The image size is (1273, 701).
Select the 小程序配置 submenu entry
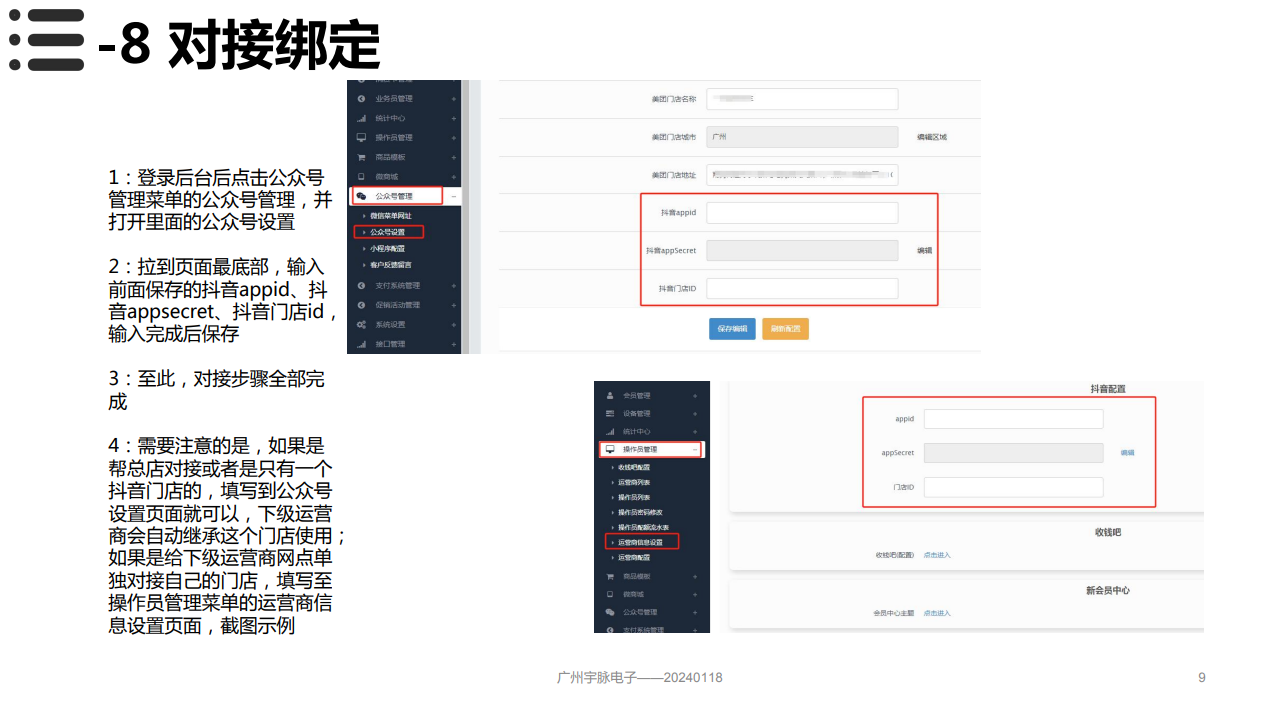[x=387, y=248]
